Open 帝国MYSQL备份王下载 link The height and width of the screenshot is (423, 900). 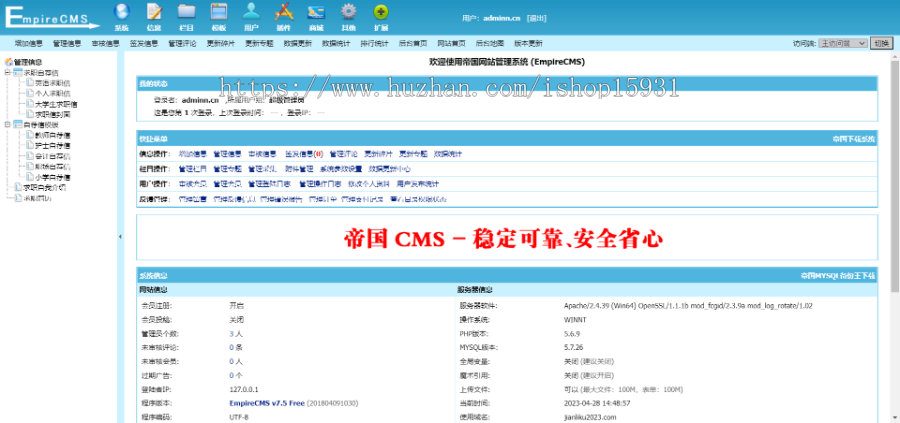tap(838, 276)
